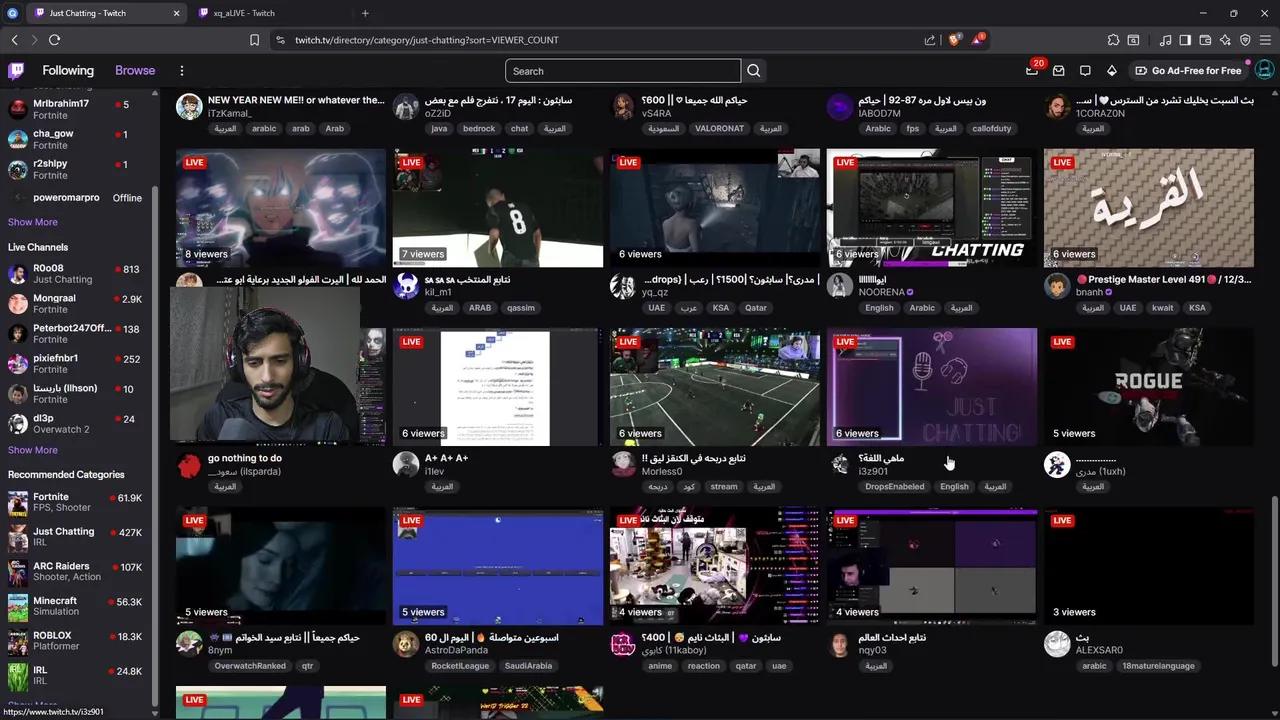Click the tab search archive icon in toolbar
This screenshot has height=720, width=1280.
pos(1133,40)
